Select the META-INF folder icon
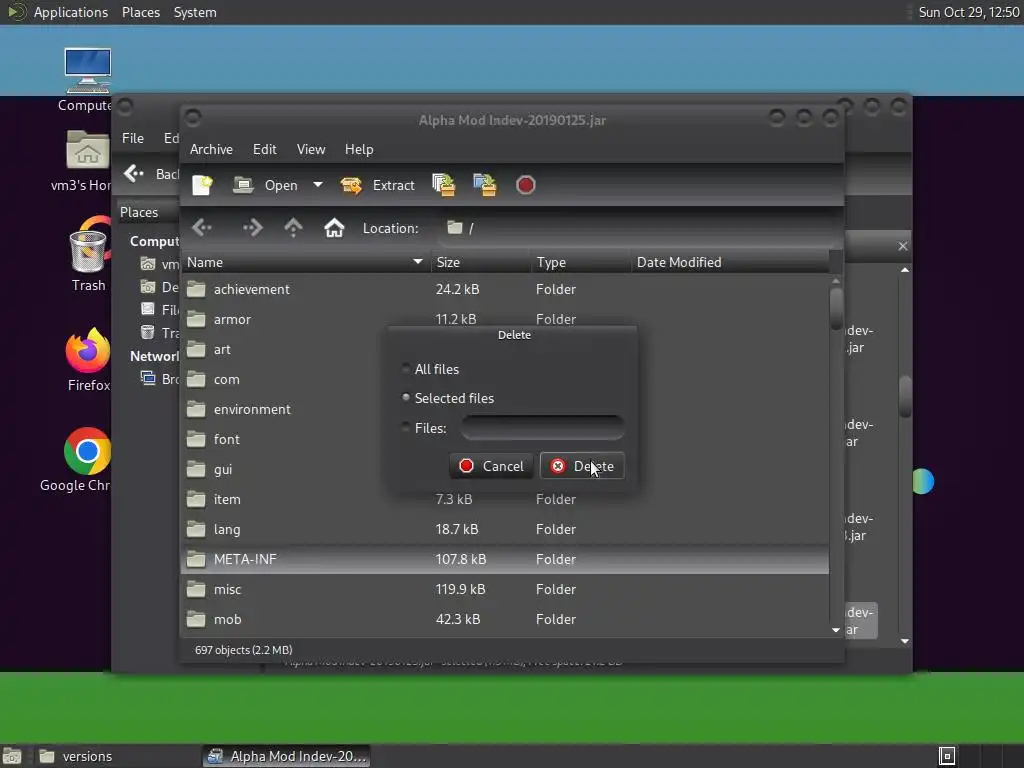The image size is (1024, 768). pyautogui.click(x=196, y=560)
